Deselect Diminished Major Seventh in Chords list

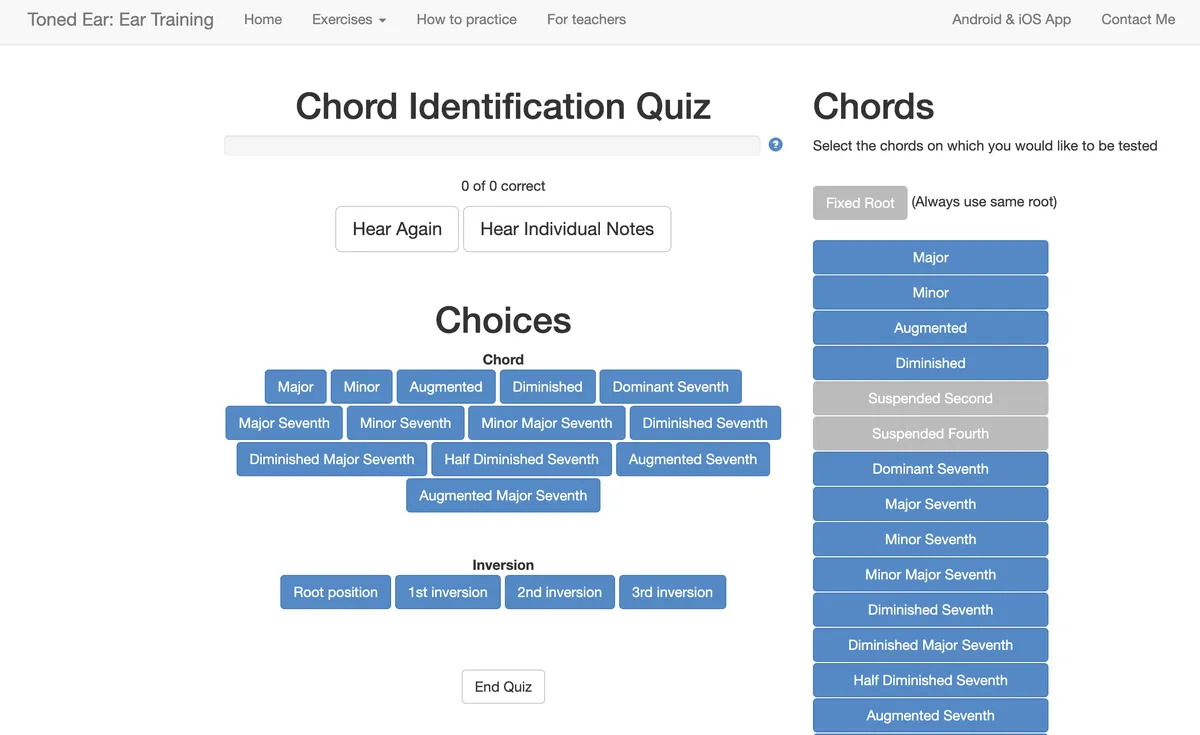click(x=930, y=645)
